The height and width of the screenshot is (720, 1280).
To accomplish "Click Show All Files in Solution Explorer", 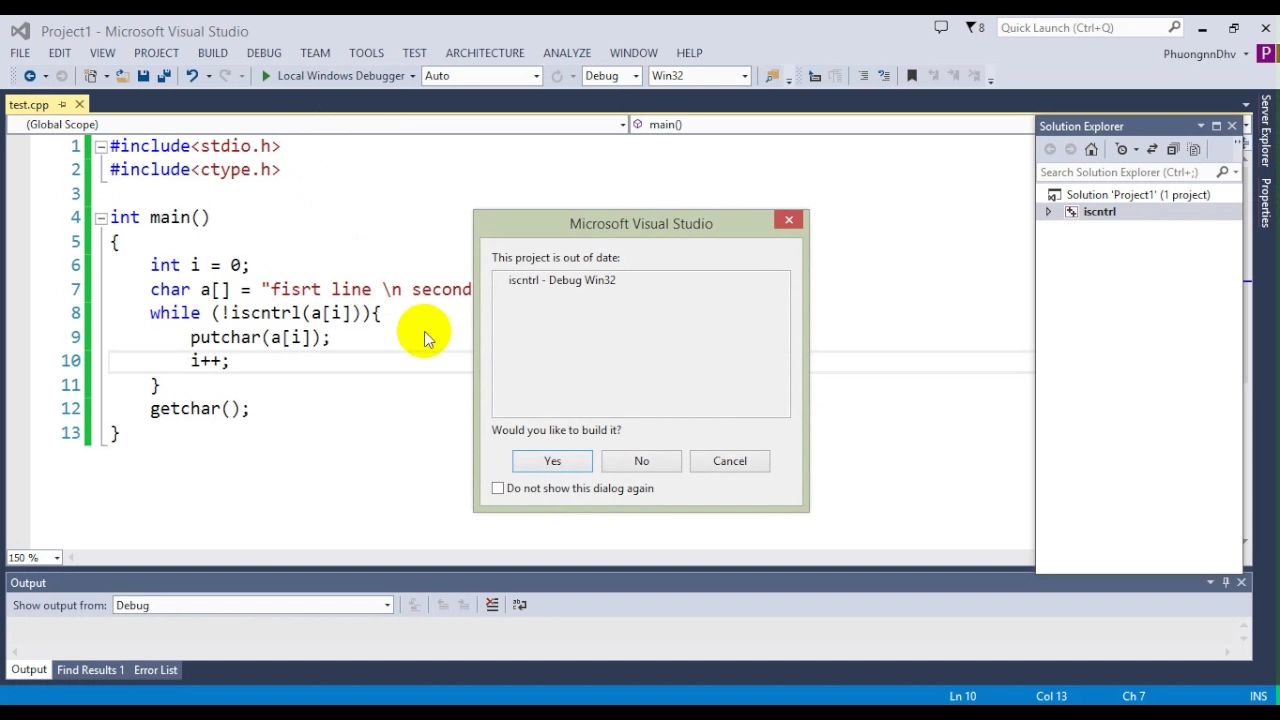I will click(x=1194, y=150).
